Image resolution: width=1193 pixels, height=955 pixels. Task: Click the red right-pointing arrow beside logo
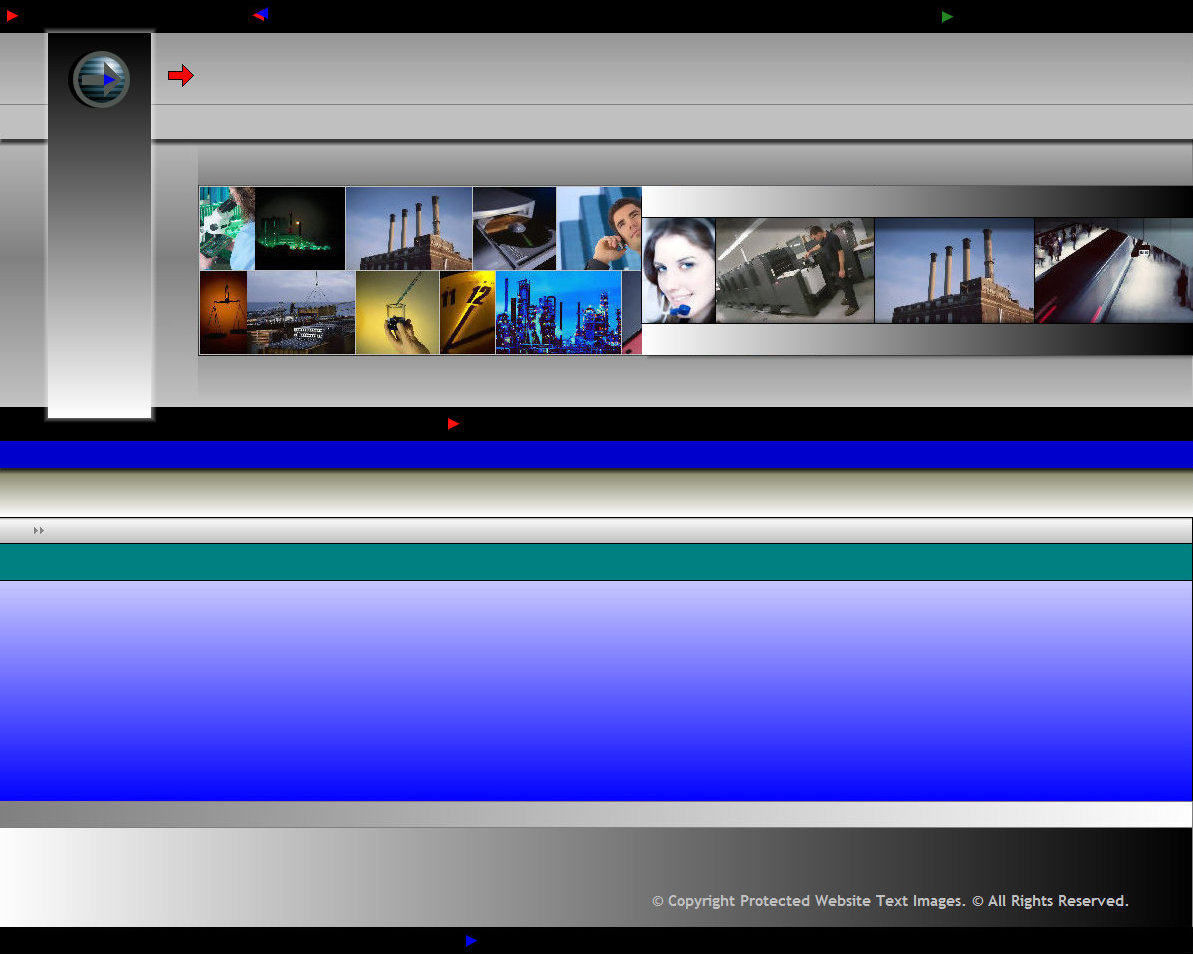pyautogui.click(x=180, y=76)
